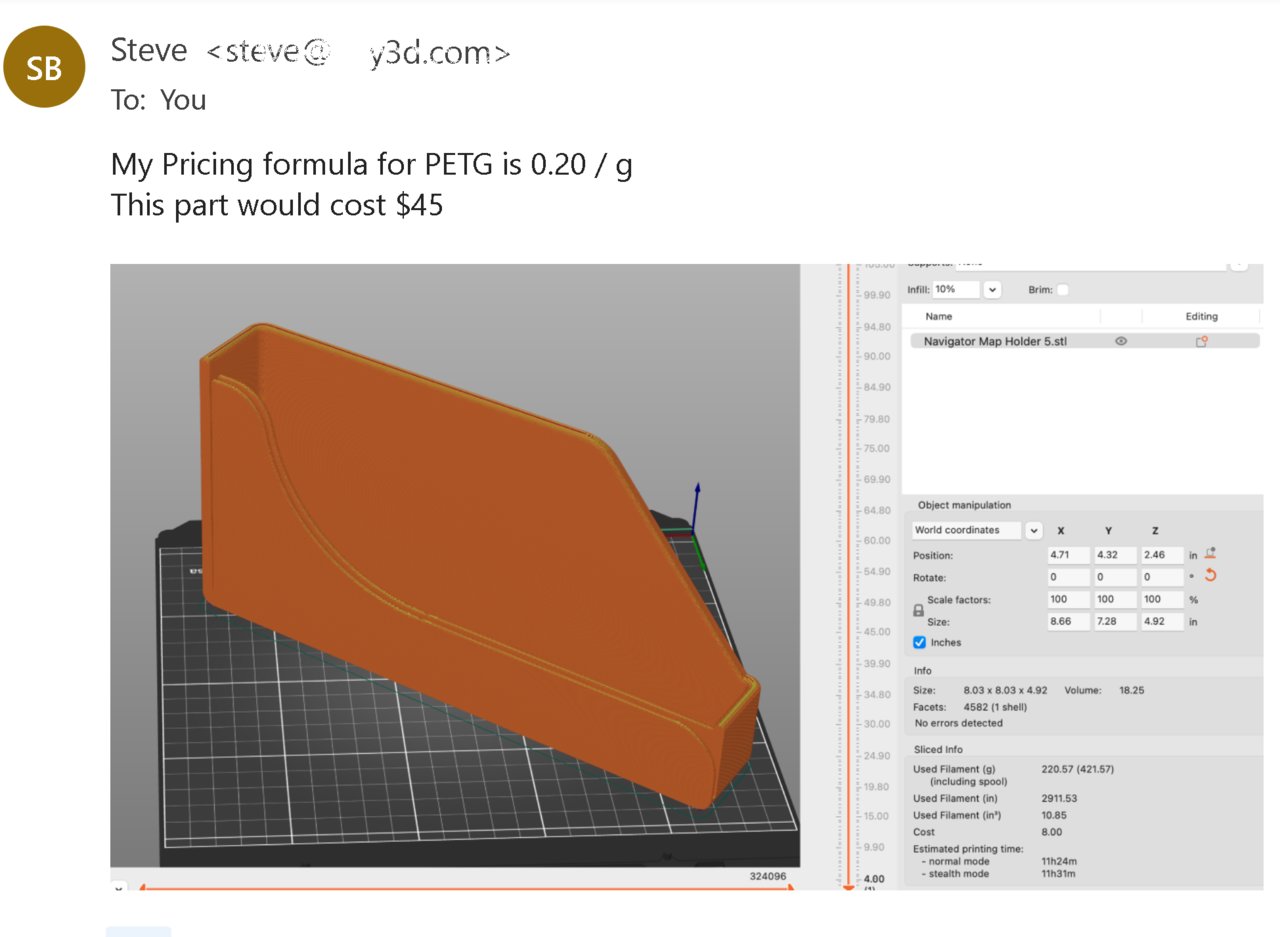The image size is (1280, 937).
Task: Click the Editing column header
Action: (1201, 316)
